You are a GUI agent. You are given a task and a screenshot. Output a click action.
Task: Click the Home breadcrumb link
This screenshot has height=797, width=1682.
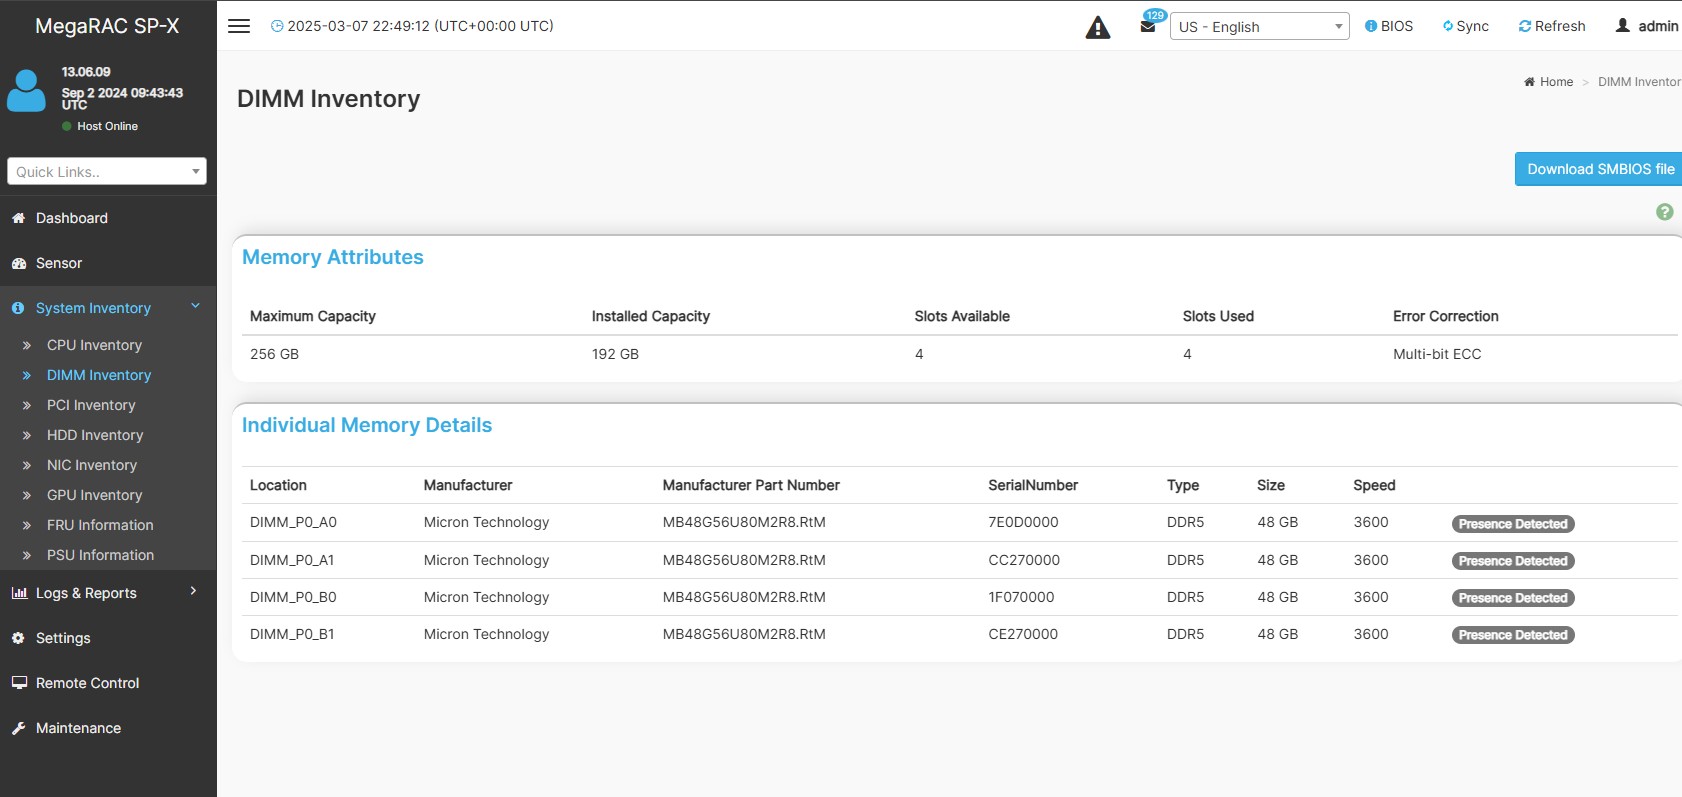(1555, 82)
